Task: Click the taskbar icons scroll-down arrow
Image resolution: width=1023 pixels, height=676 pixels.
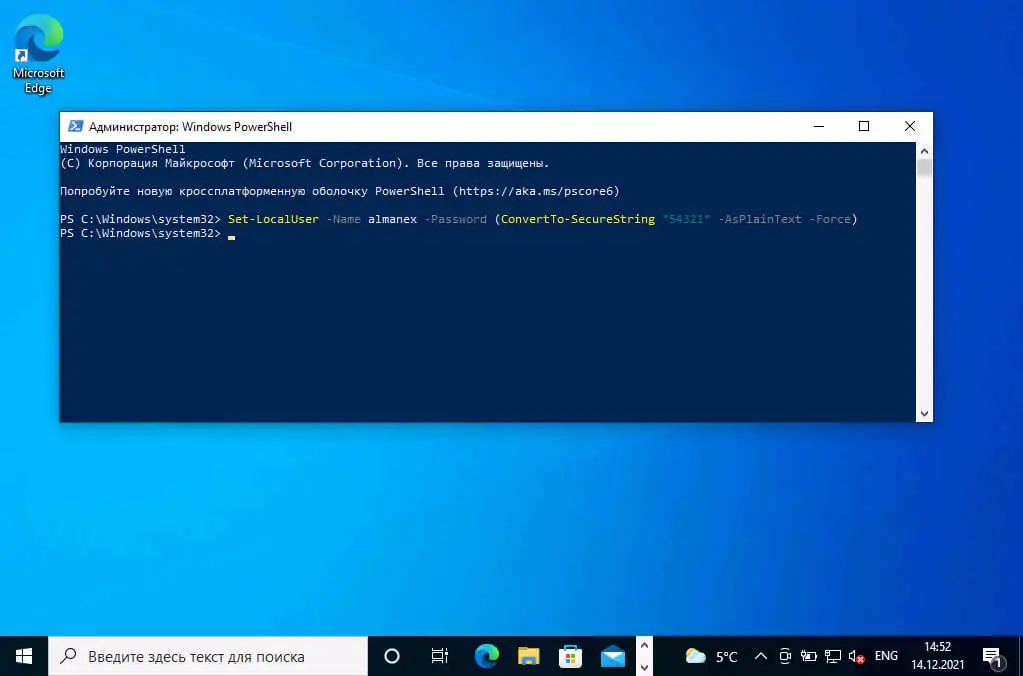Action: pyautogui.click(x=644, y=667)
